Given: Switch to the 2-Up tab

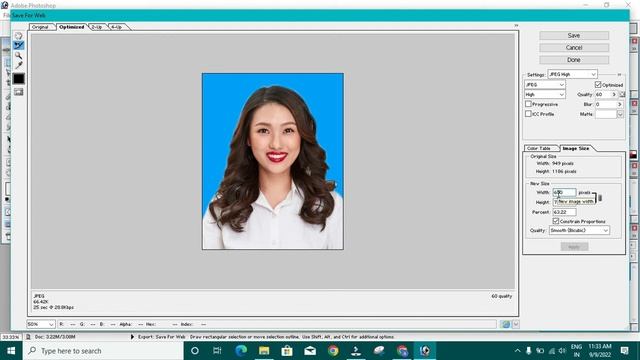Looking at the screenshot, I should click(x=97, y=27).
